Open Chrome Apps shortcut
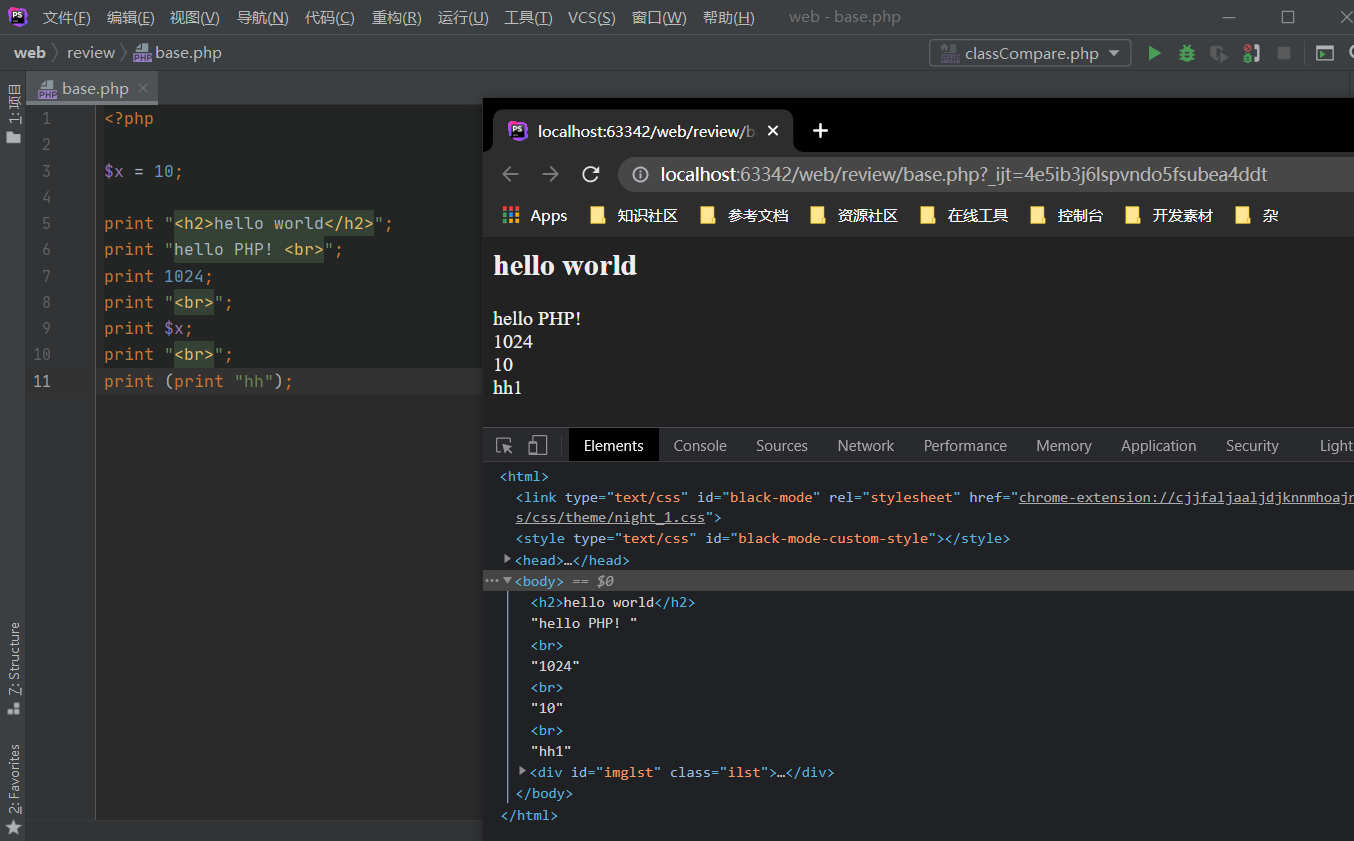The width and height of the screenshot is (1354, 841). [534, 215]
